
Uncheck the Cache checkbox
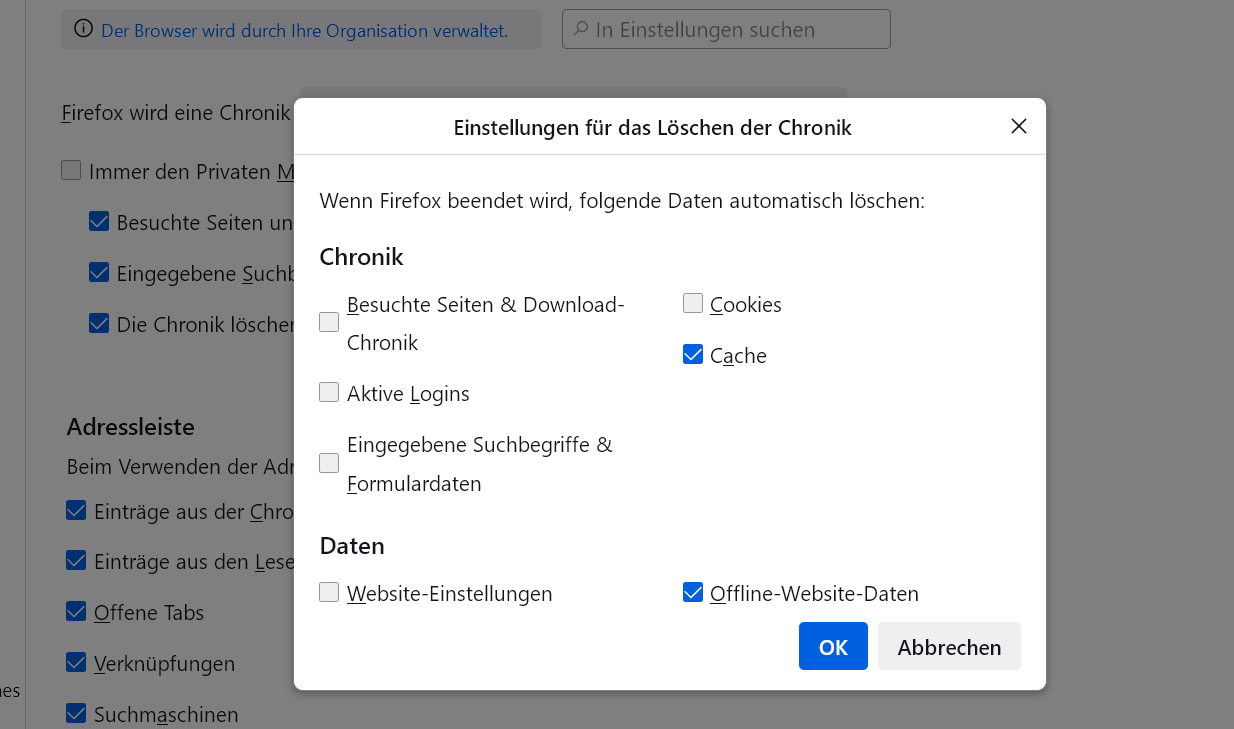pyautogui.click(x=693, y=354)
